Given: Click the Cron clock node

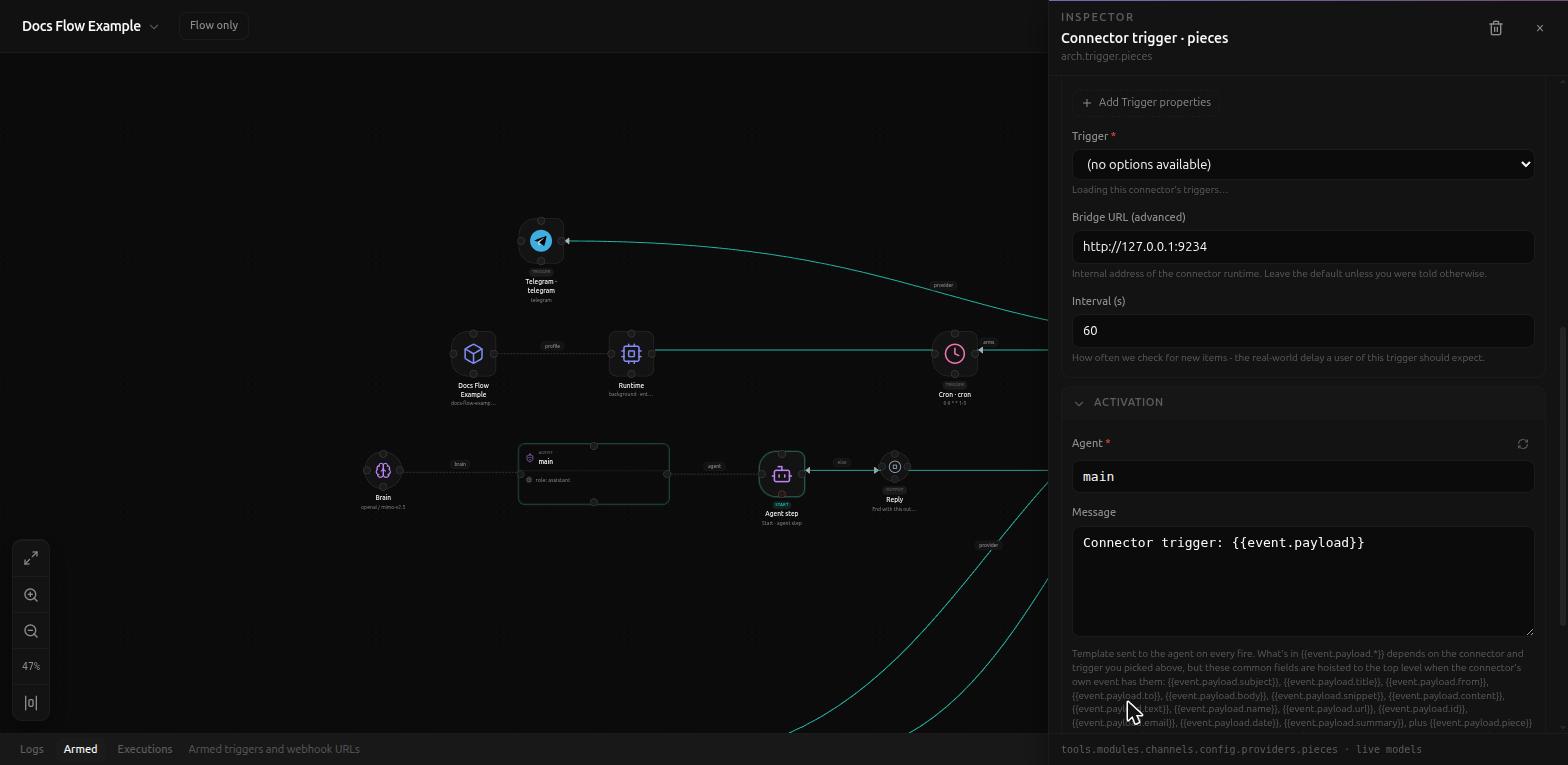Looking at the screenshot, I should [x=955, y=353].
